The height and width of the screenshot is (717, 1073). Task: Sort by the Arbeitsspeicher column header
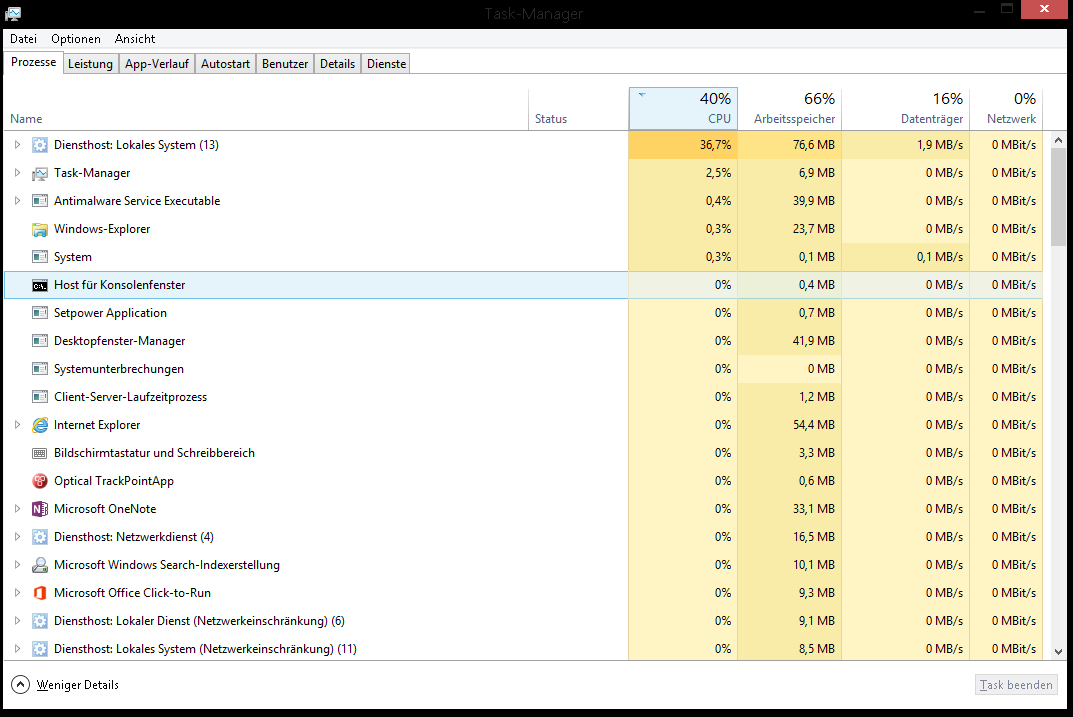(790, 109)
